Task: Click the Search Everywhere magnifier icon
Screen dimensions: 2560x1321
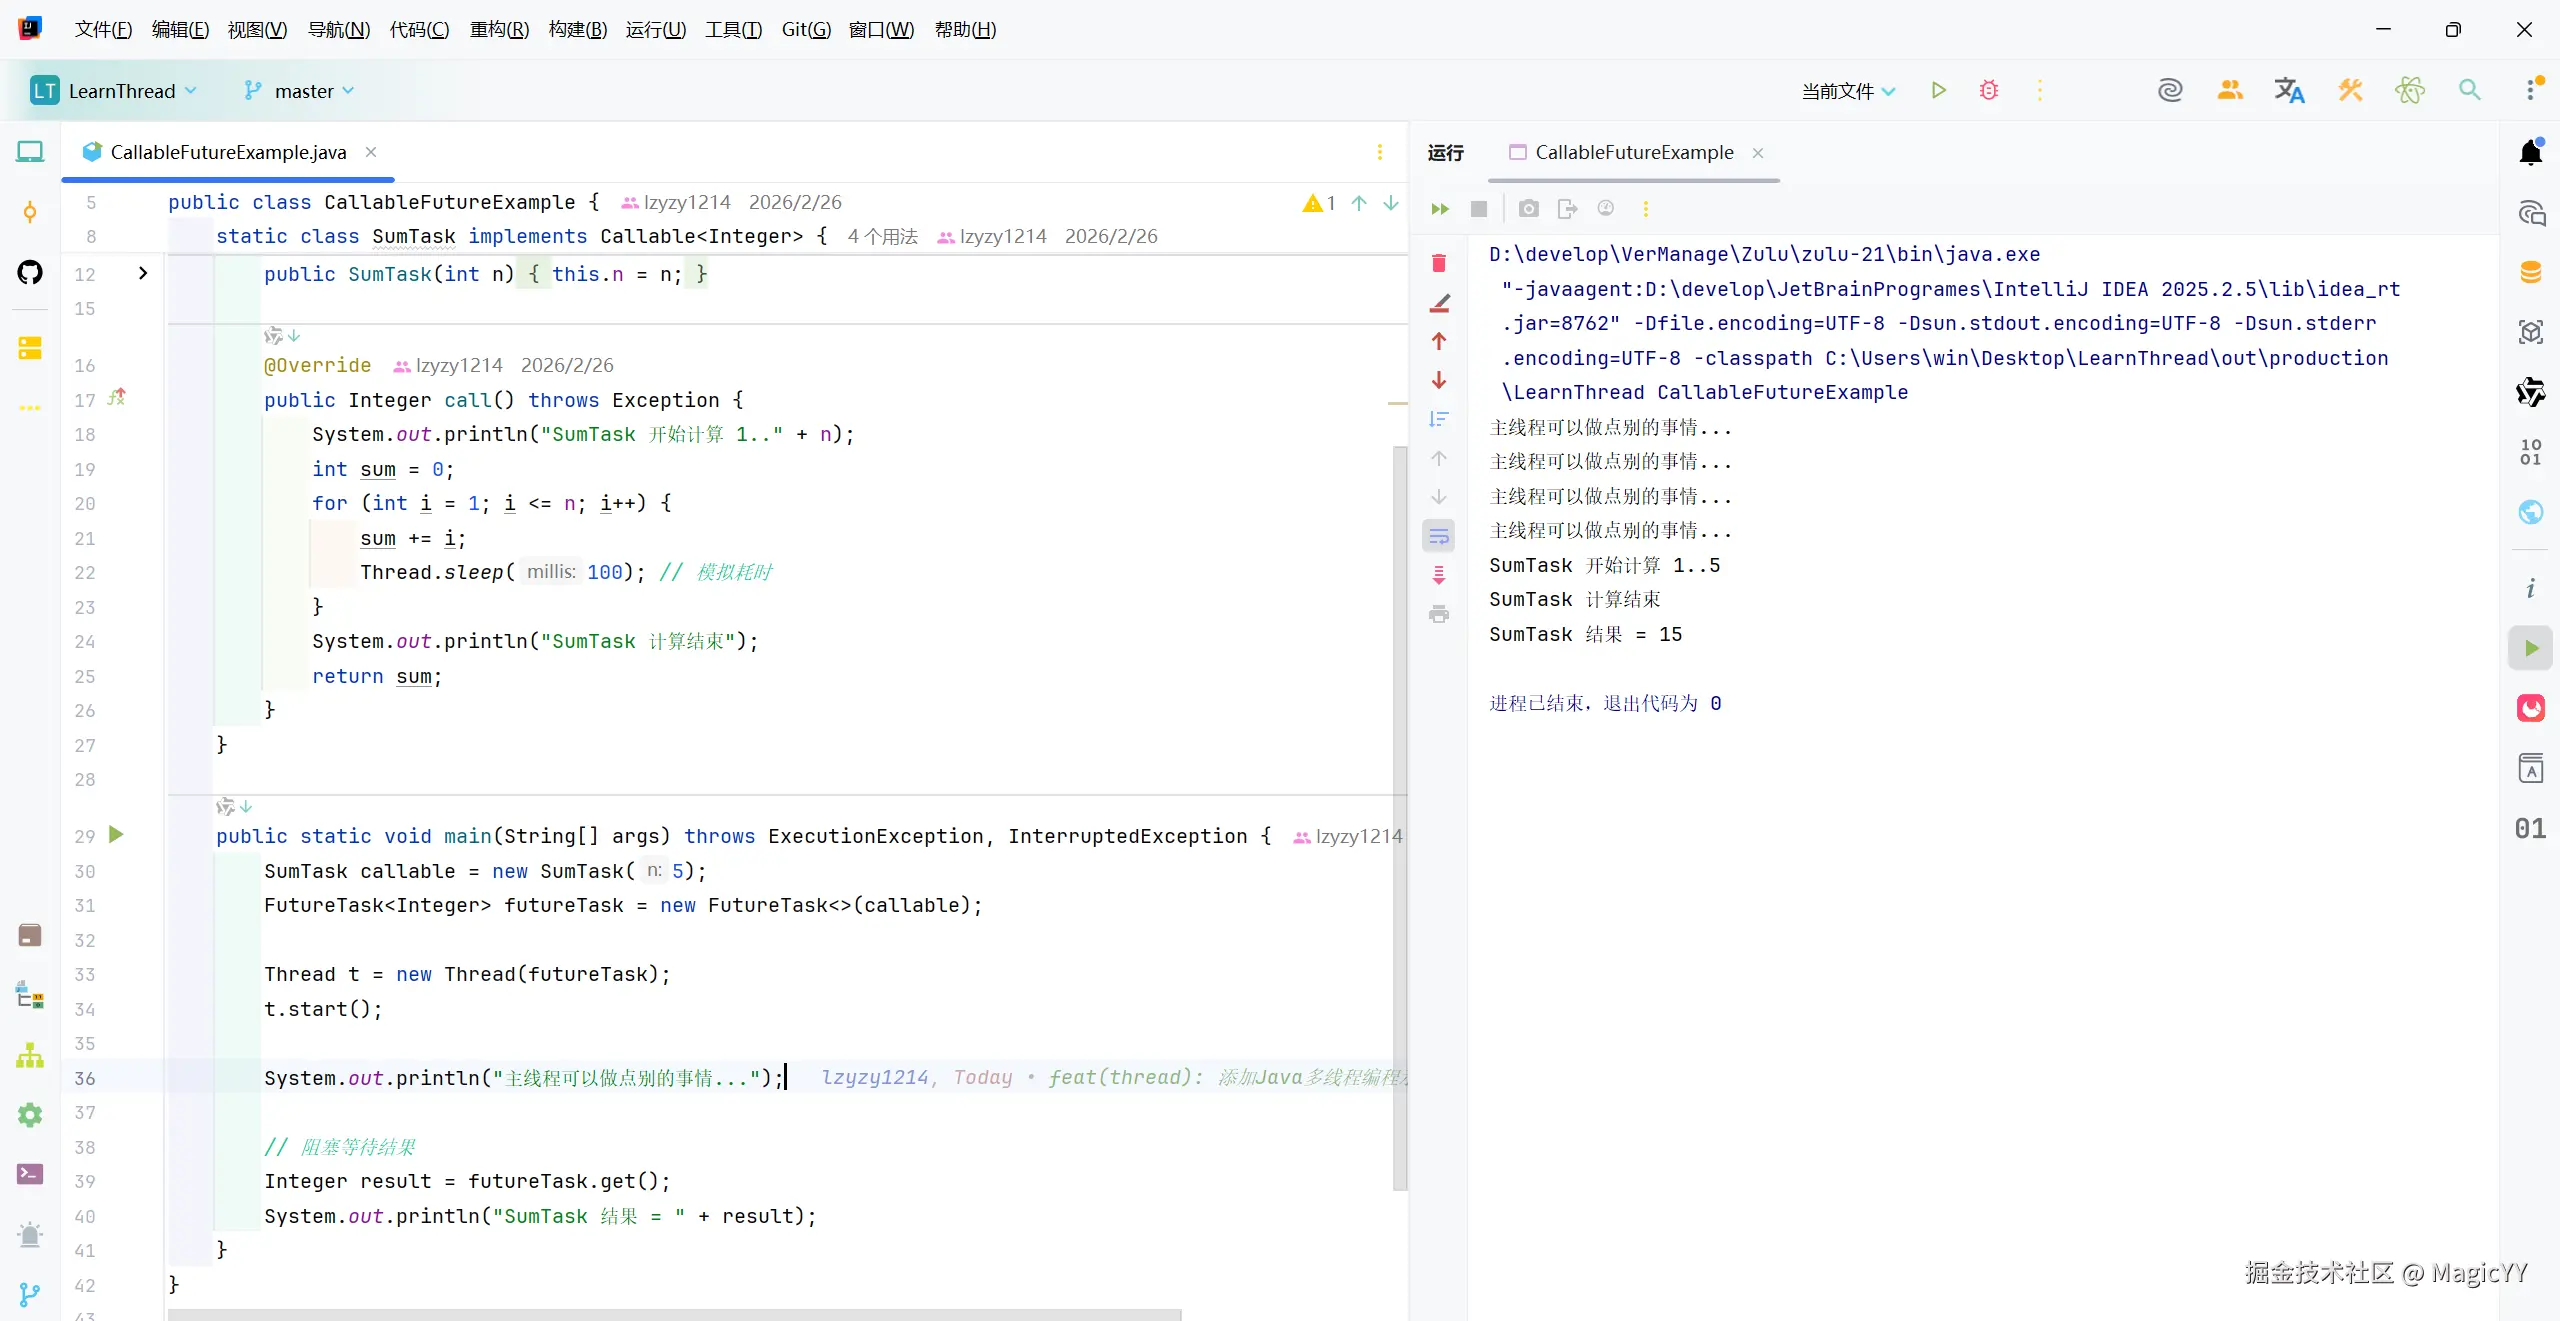Action: [x=2469, y=90]
